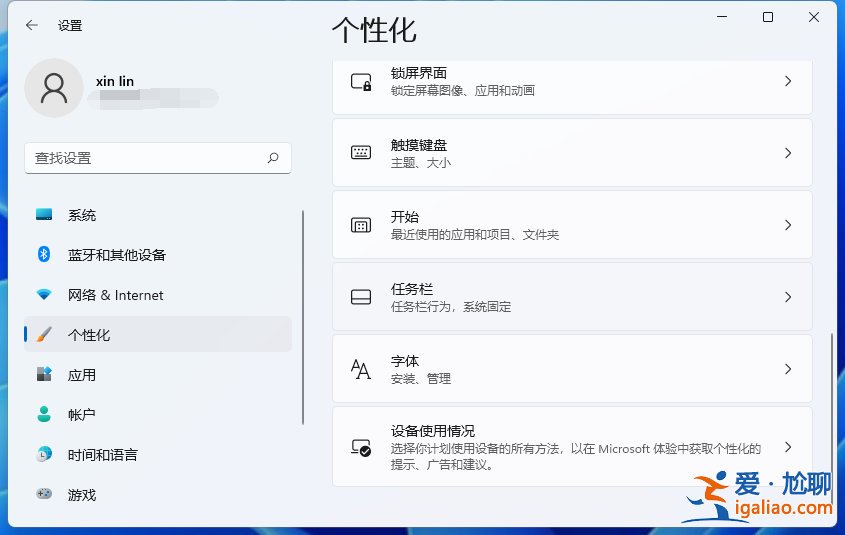Click the 个性化 page heading
The image size is (845, 535).
pos(374,30)
